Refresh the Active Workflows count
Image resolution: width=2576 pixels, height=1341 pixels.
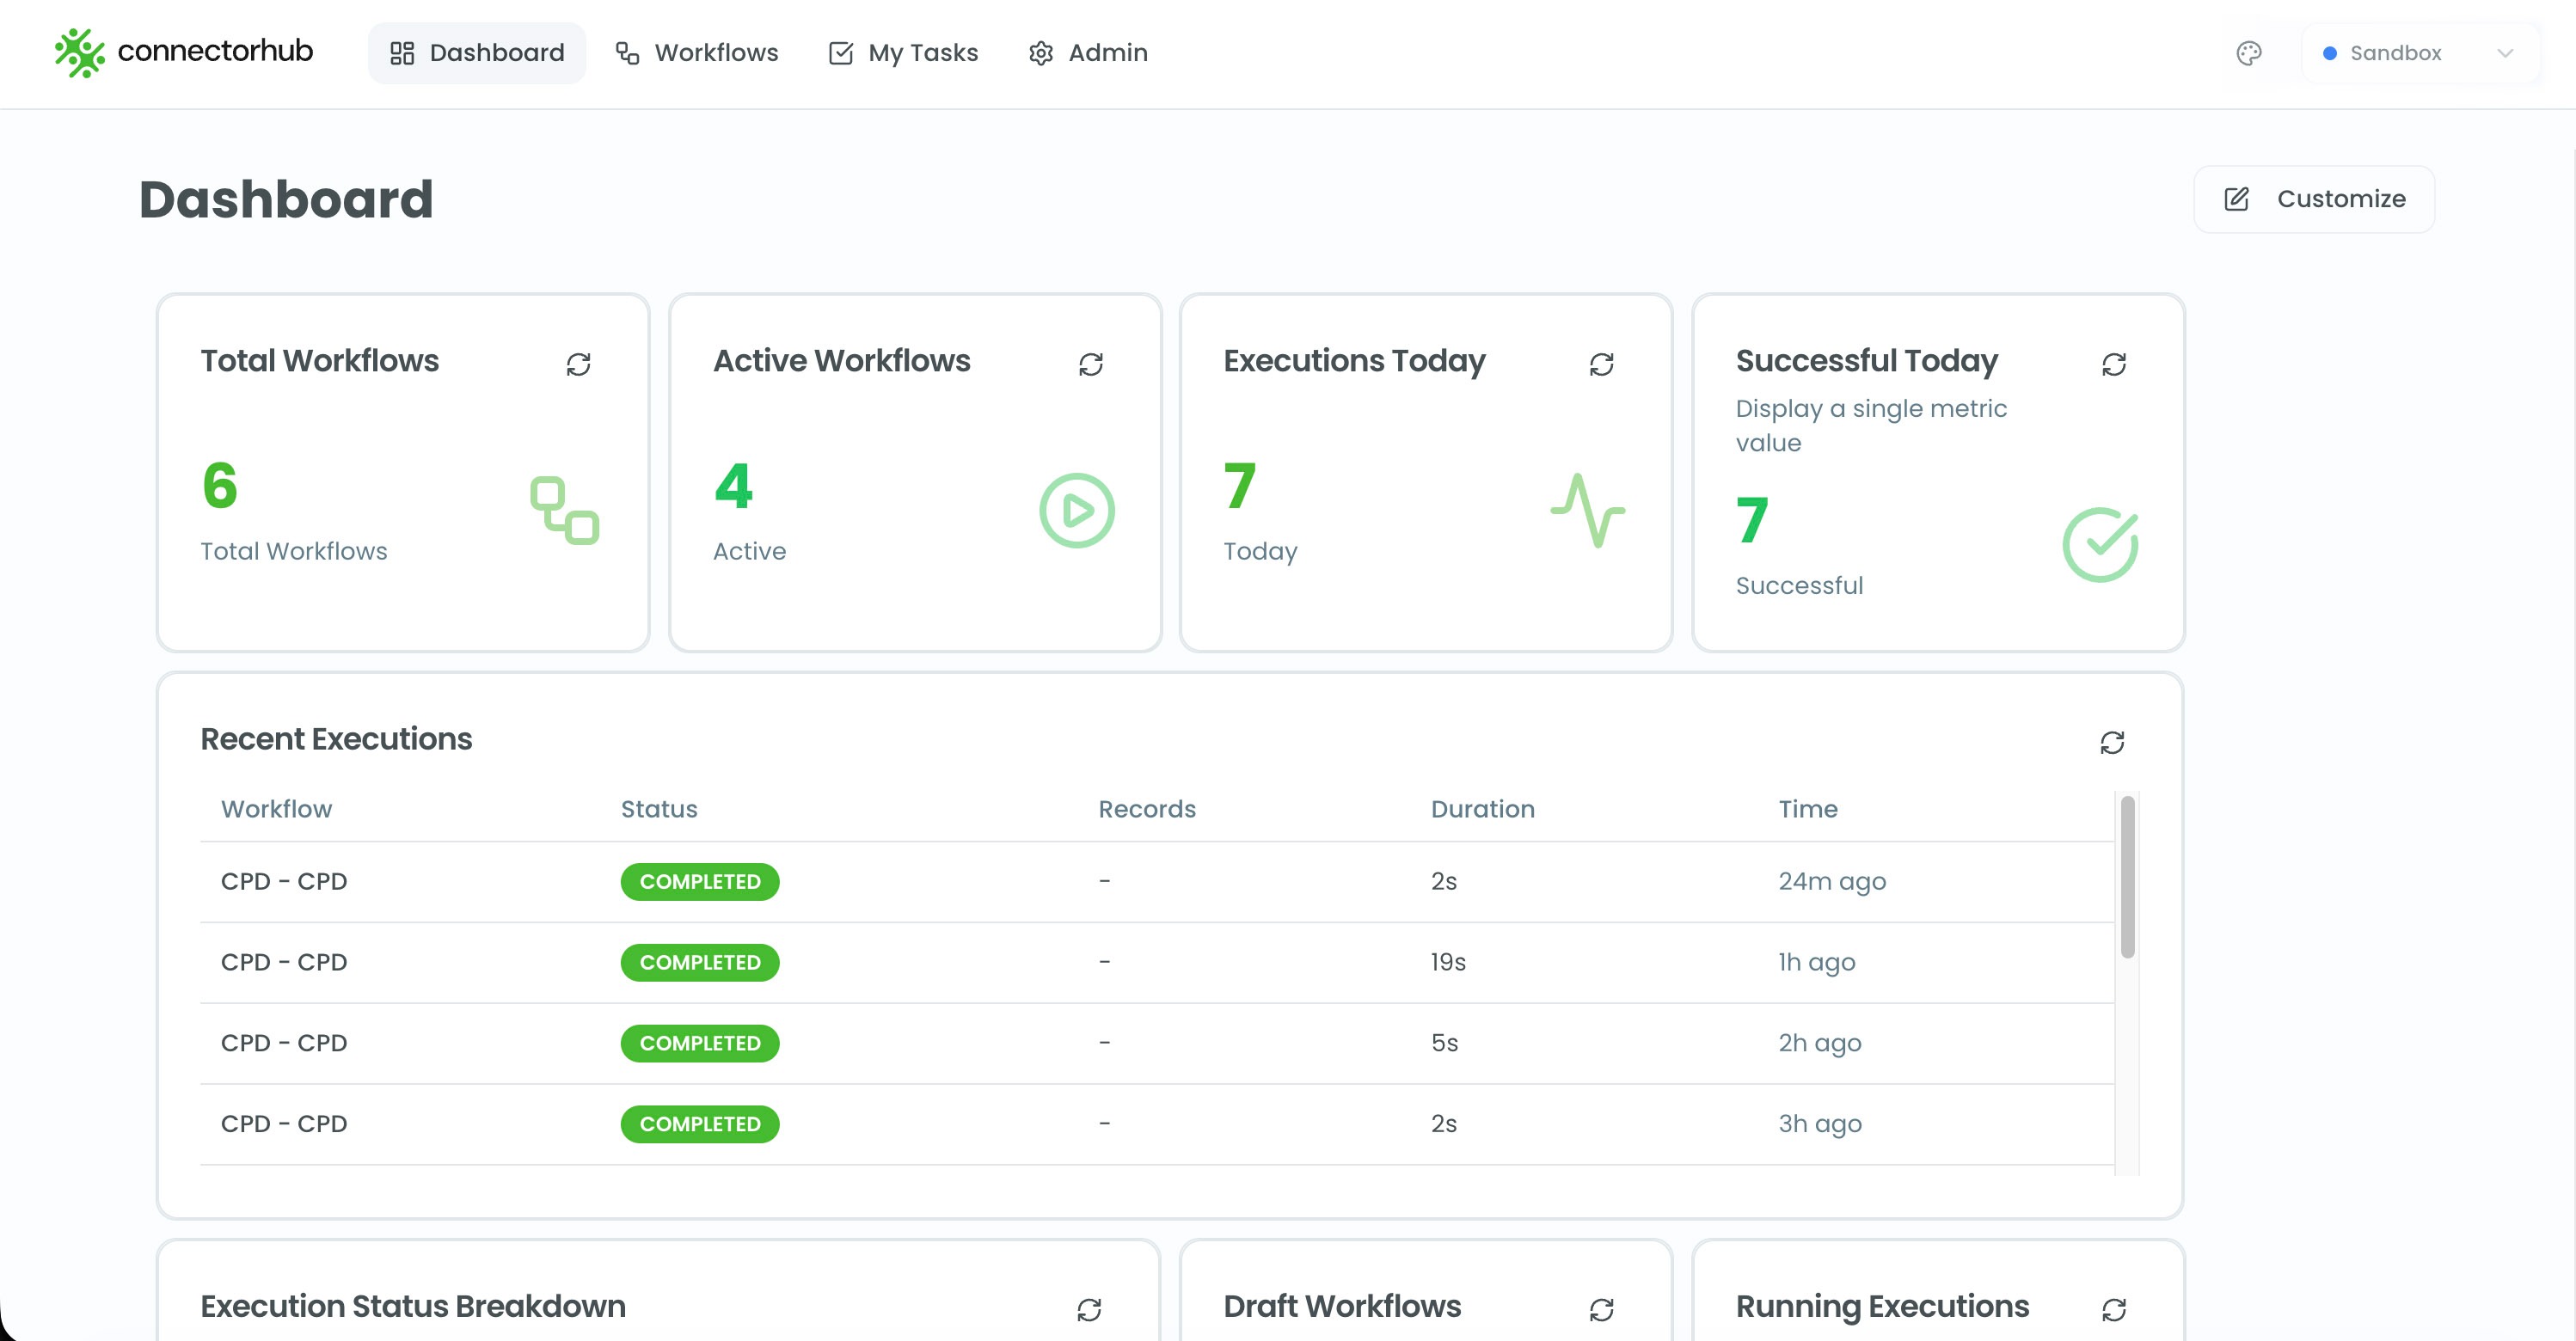click(1091, 363)
